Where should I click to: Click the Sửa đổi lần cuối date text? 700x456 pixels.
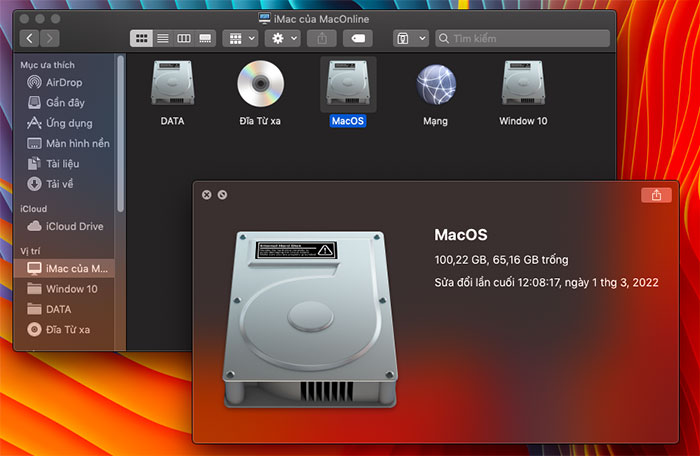(546, 283)
